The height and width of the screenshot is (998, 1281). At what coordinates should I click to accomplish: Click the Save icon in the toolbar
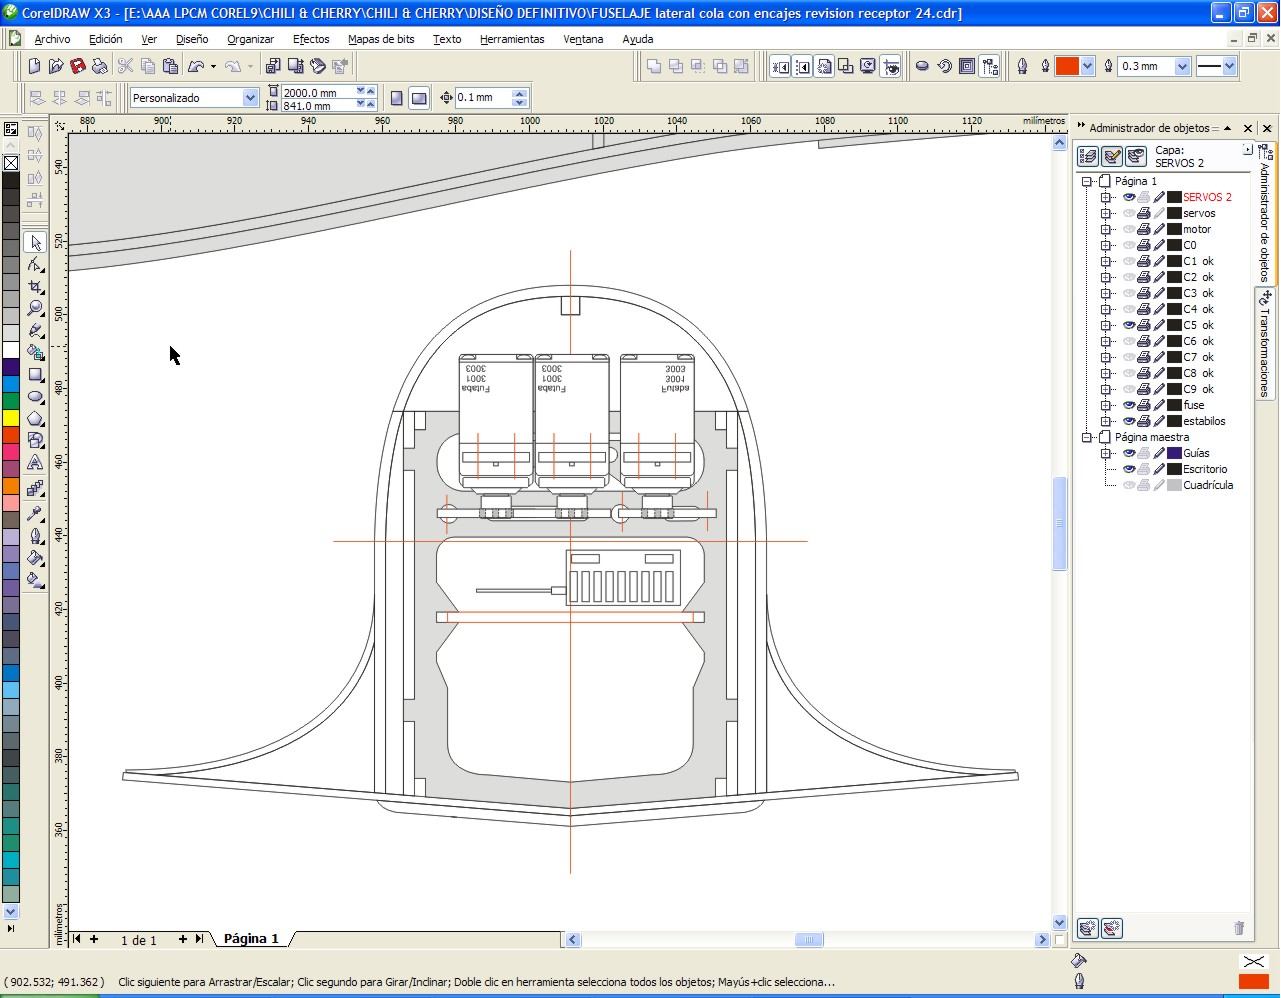78,66
